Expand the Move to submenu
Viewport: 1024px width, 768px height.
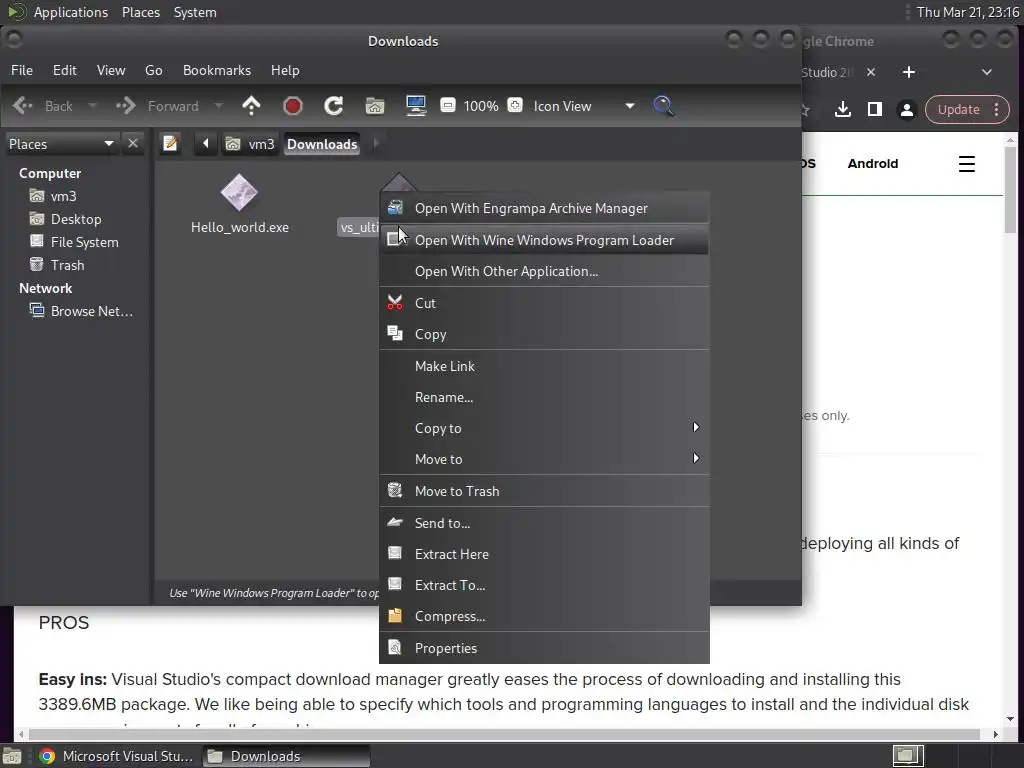(x=544, y=459)
